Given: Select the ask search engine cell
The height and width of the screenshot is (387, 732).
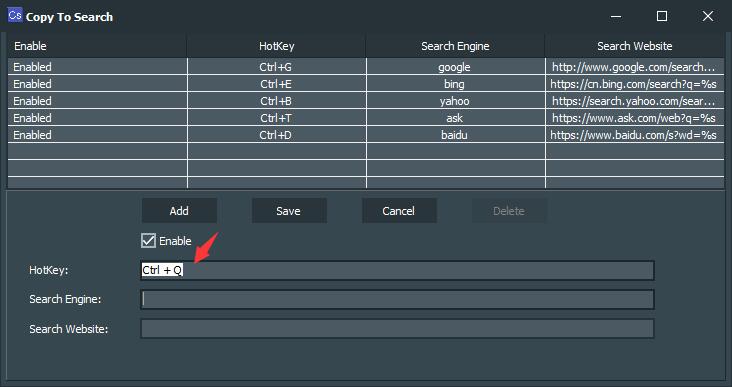Looking at the screenshot, I should [x=455, y=118].
